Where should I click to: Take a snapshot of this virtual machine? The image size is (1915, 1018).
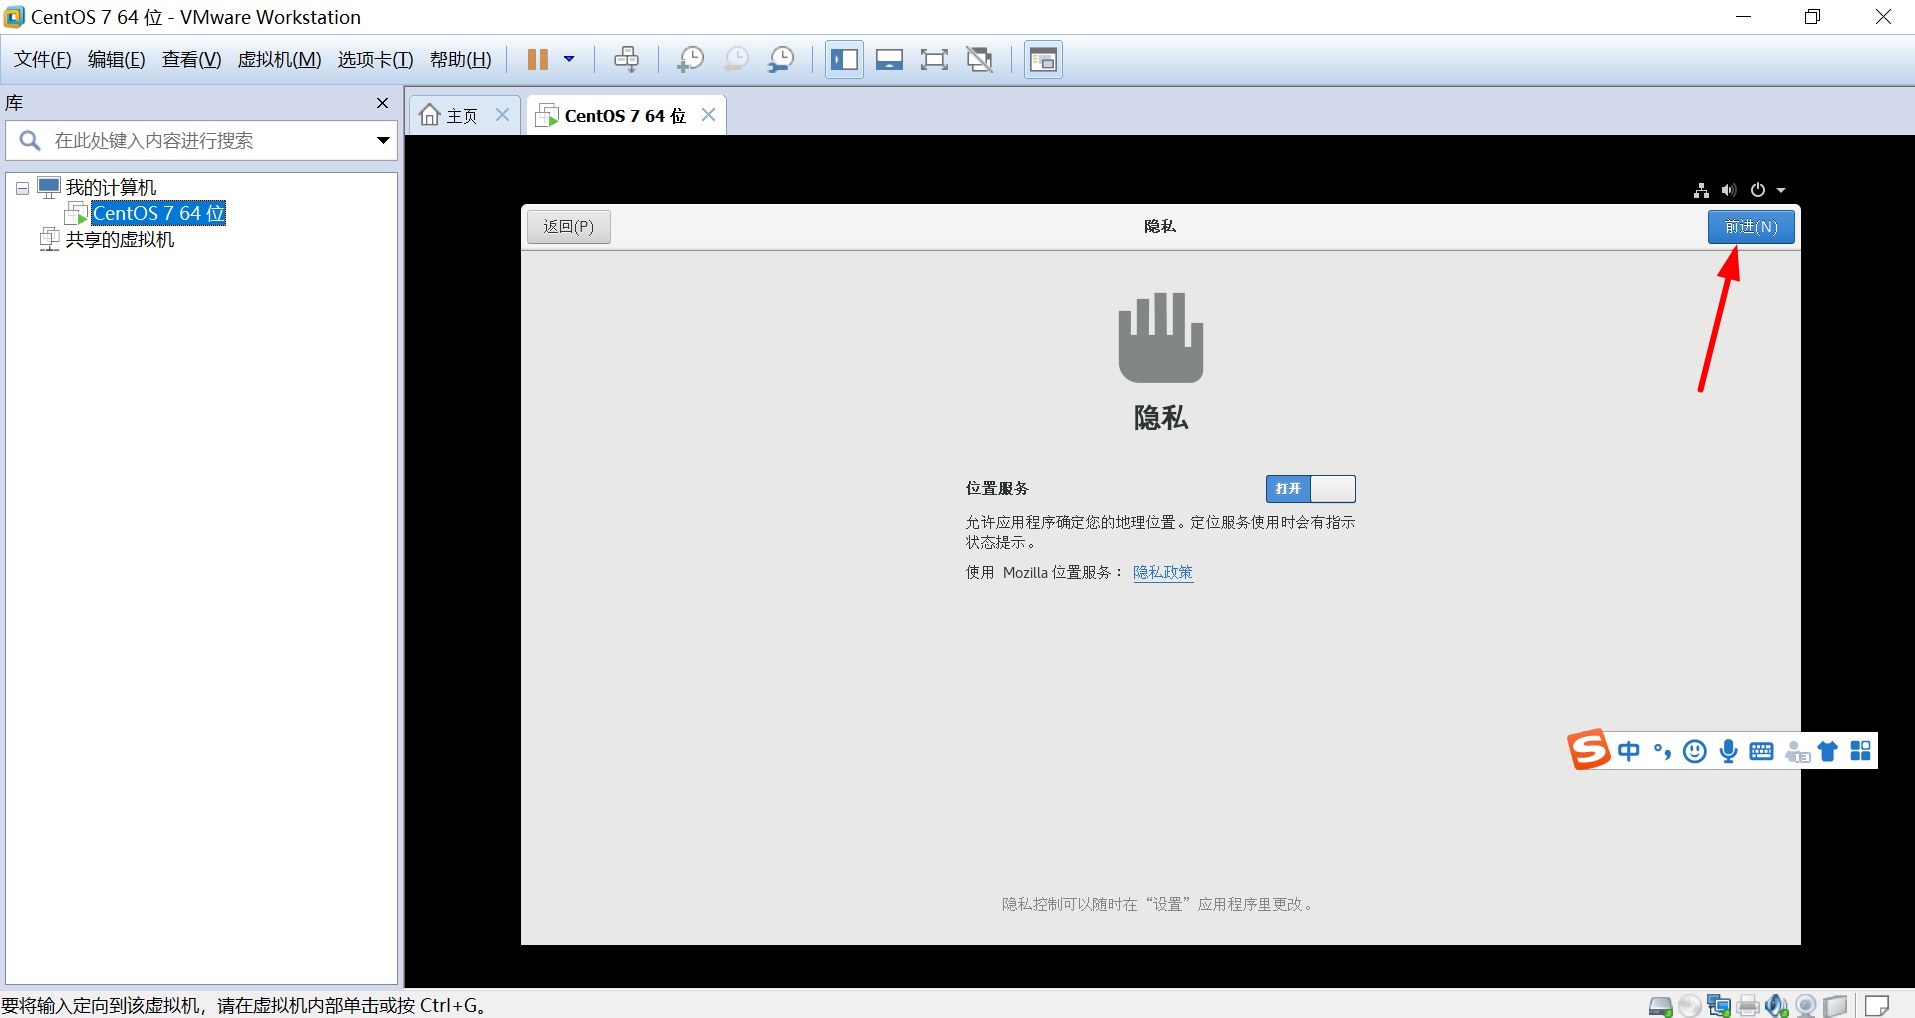click(x=690, y=60)
